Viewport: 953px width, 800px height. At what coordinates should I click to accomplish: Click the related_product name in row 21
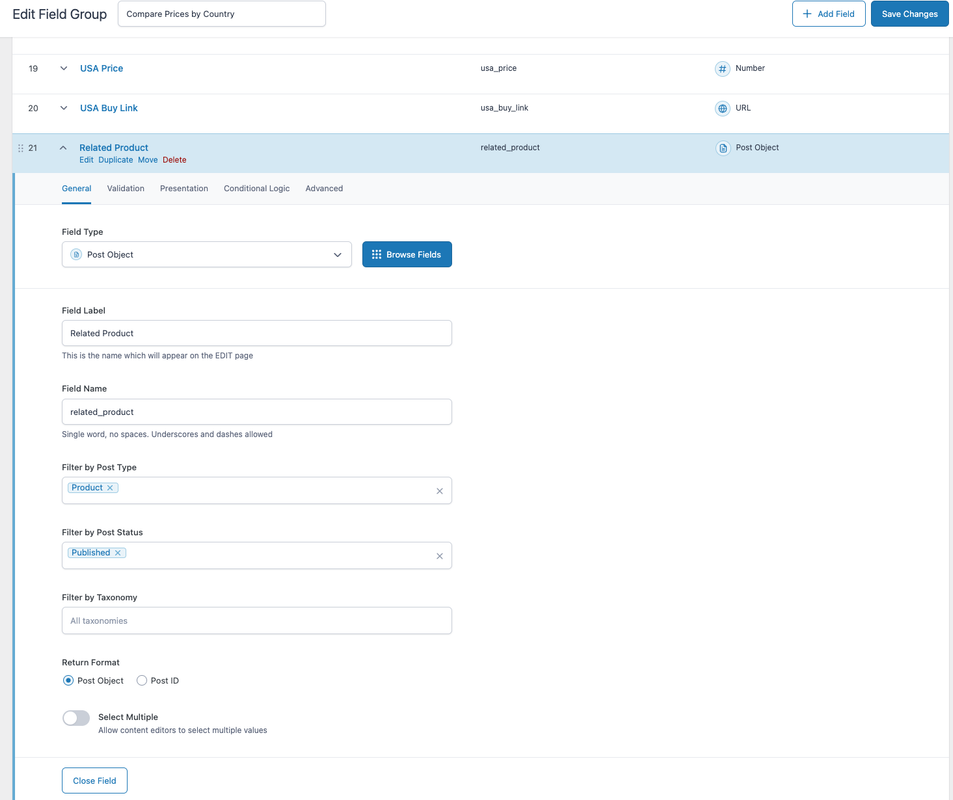[x=510, y=147]
